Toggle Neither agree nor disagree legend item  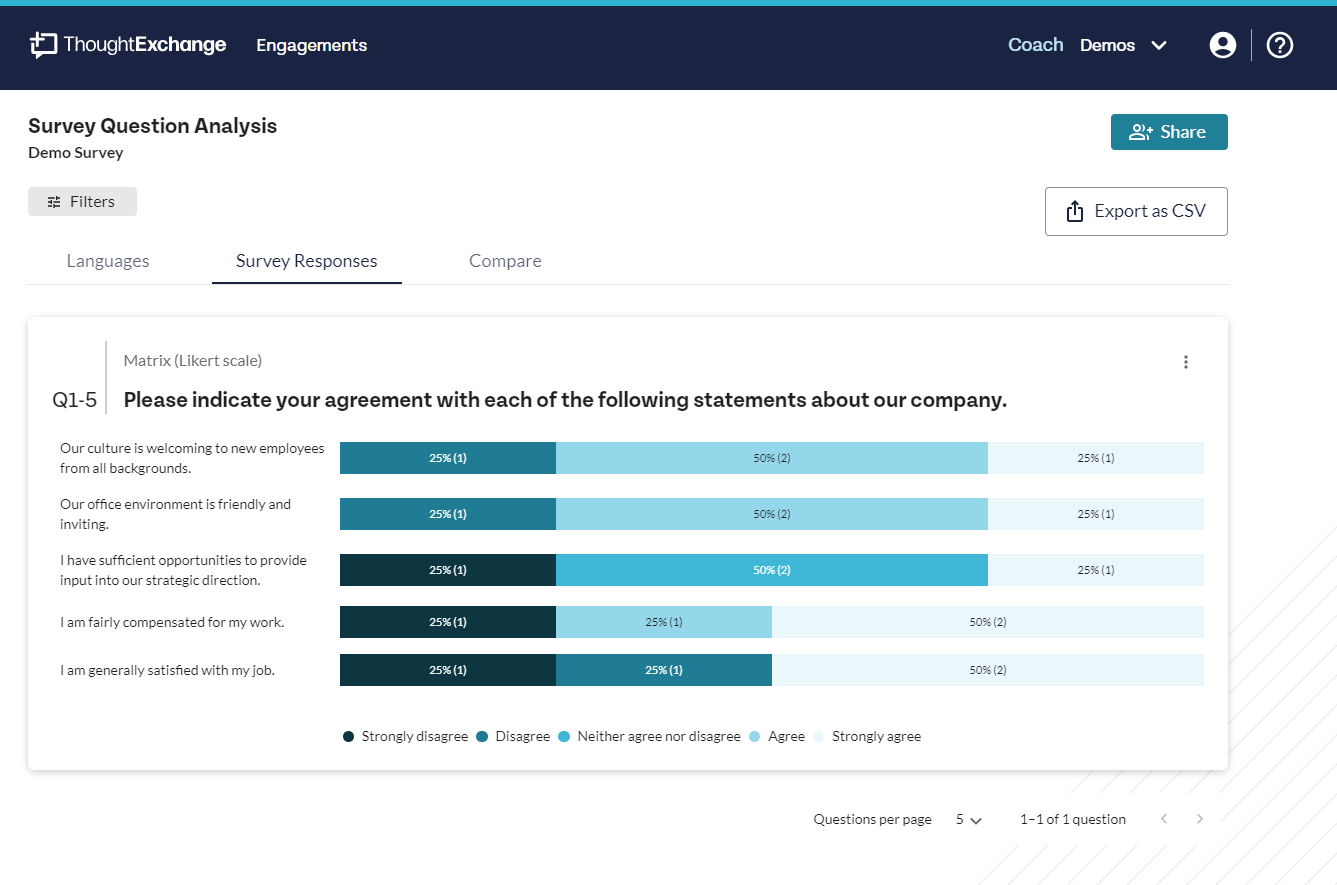649,736
